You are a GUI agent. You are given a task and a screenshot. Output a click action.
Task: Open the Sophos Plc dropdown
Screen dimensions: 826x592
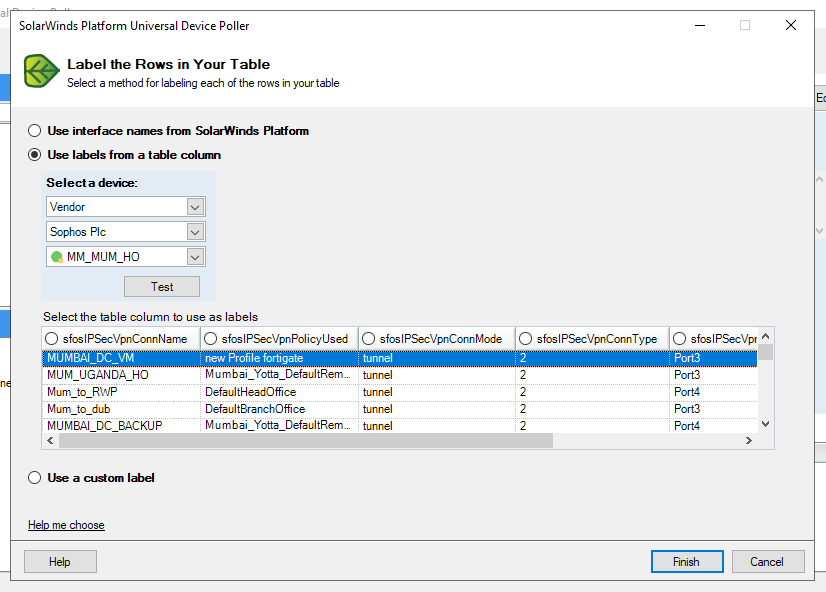[x=195, y=232]
